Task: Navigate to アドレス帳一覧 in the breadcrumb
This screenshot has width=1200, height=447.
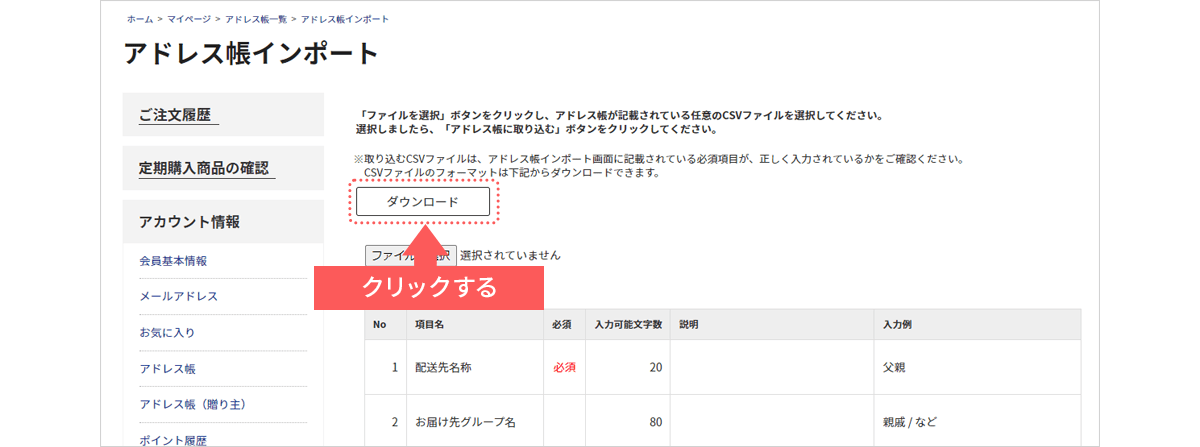Action: tap(255, 19)
